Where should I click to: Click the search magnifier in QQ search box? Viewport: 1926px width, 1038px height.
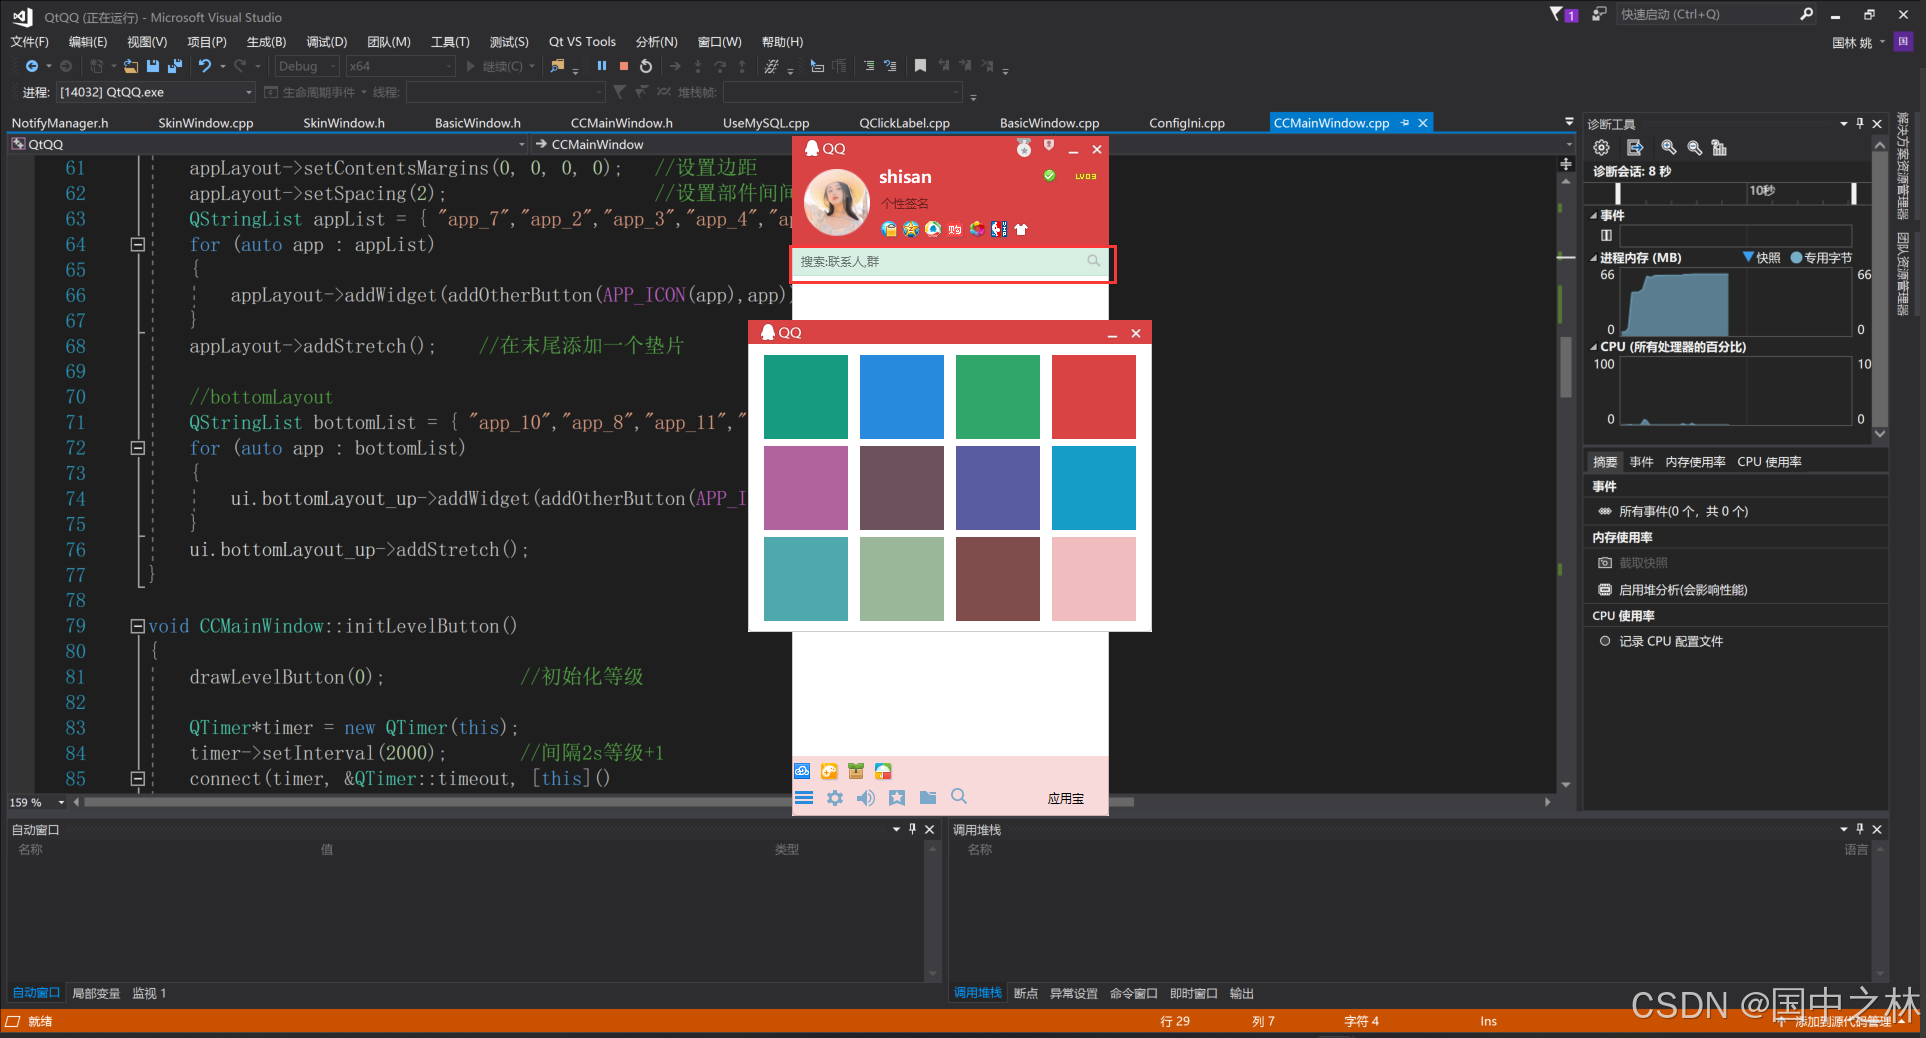coord(1094,261)
